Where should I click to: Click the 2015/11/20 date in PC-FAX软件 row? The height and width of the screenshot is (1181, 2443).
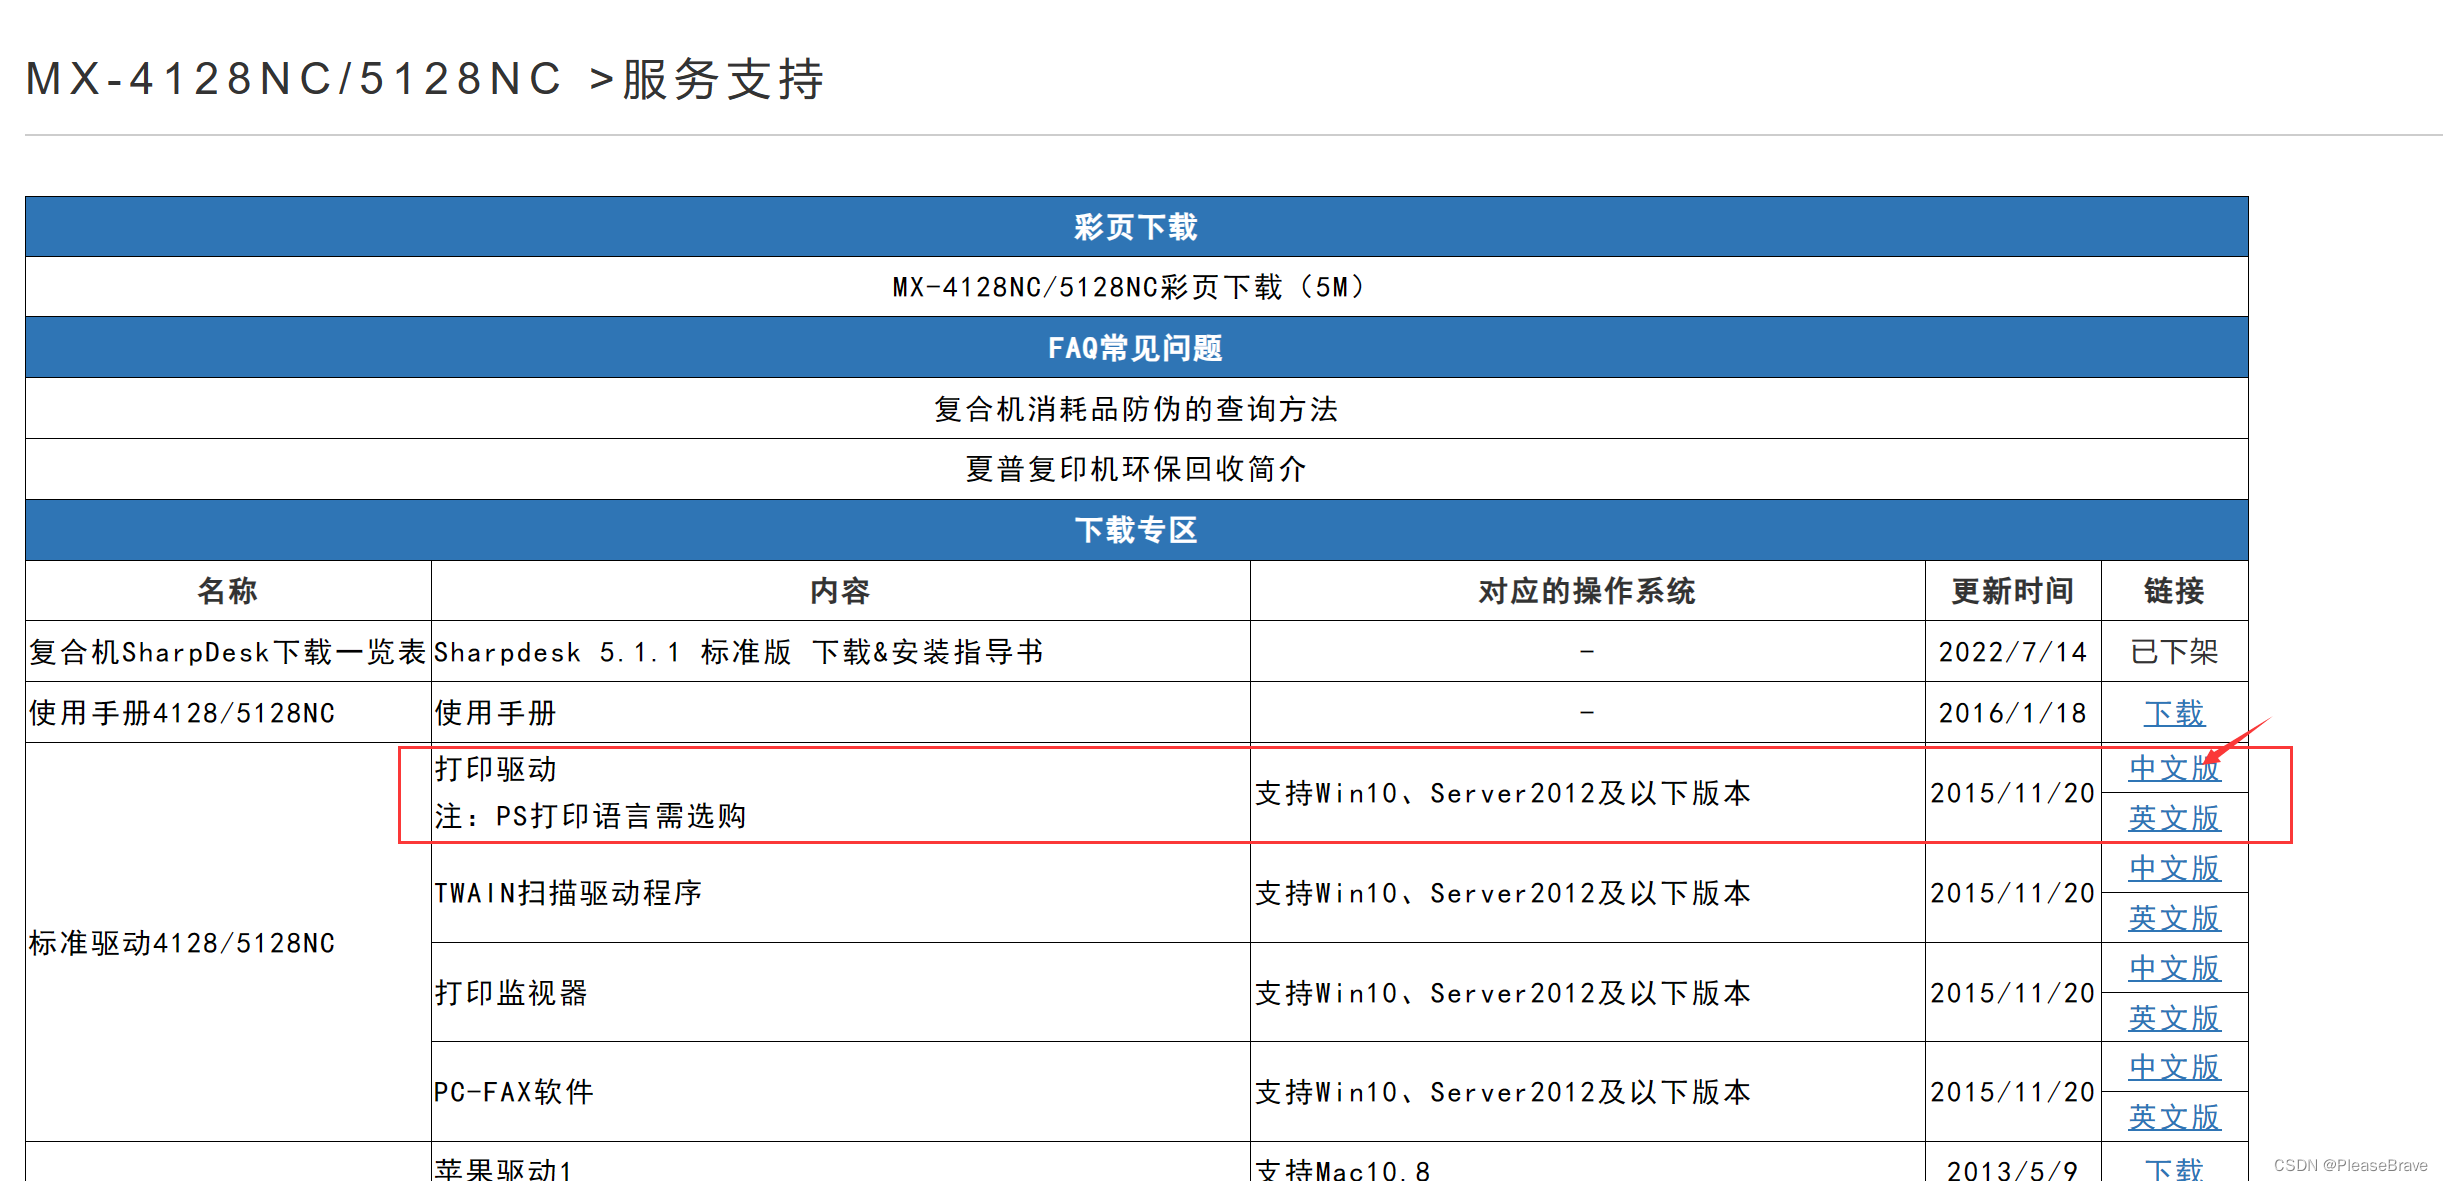click(x=2013, y=1092)
